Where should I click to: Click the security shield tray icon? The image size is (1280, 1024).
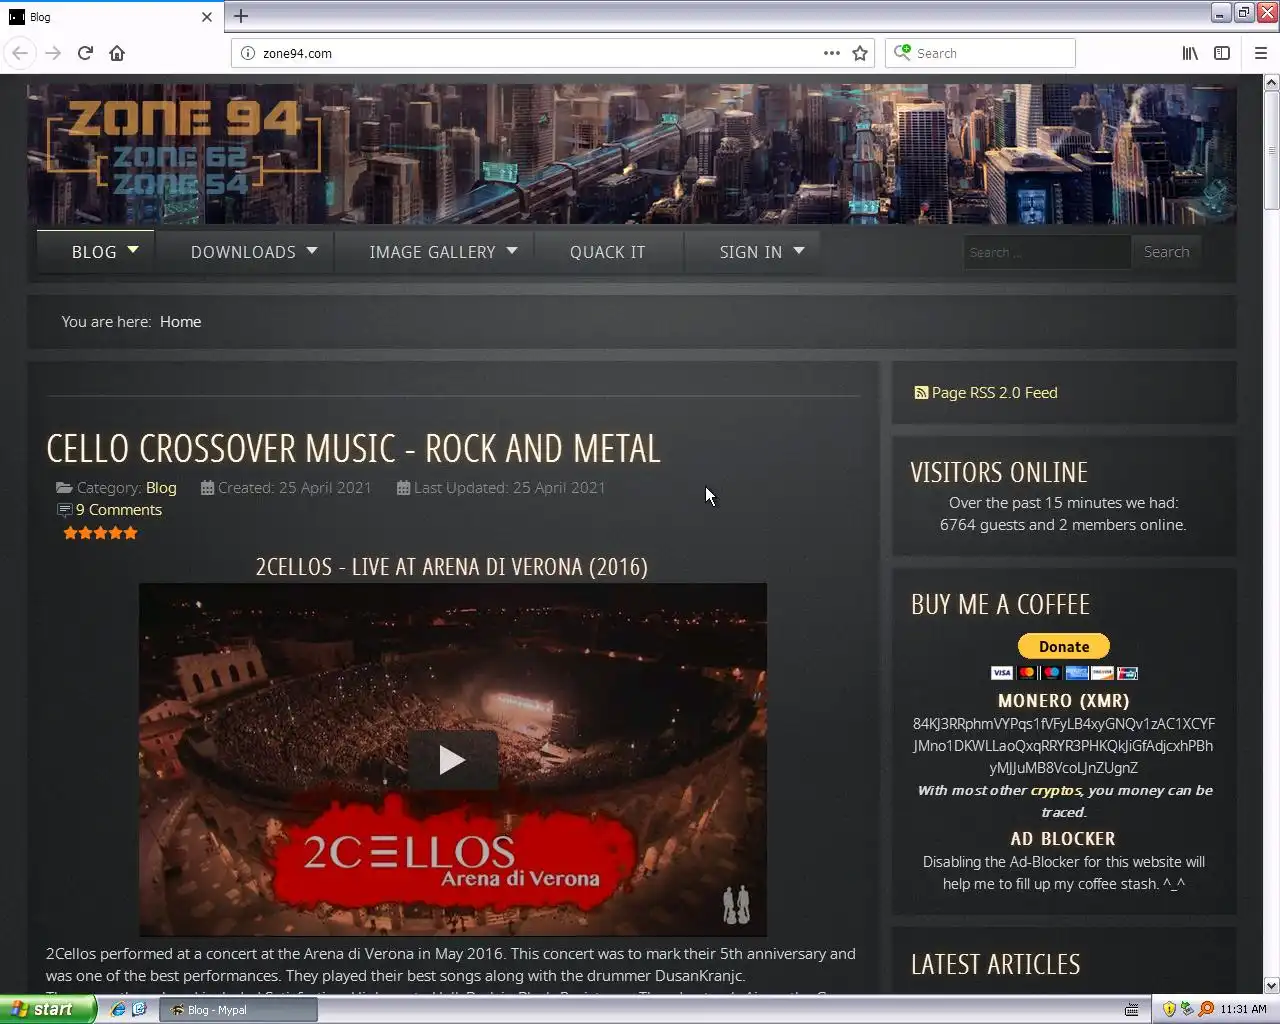pos(1169,1009)
